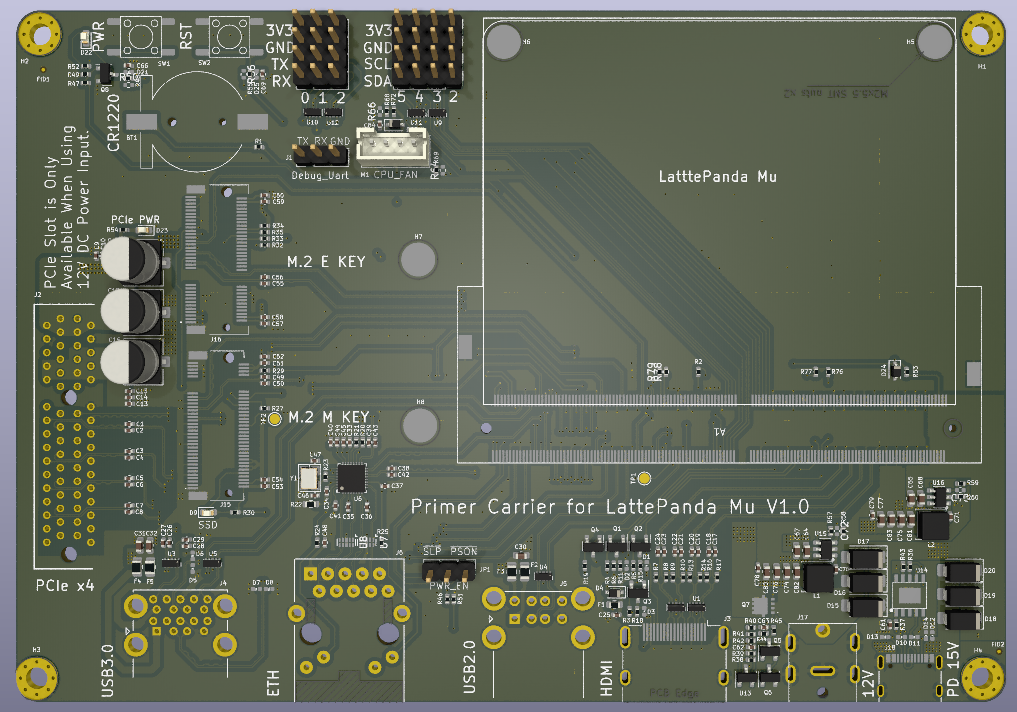1017x712 pixels.
Task: Select the LattePanda Mu module label
Action: 718,177
